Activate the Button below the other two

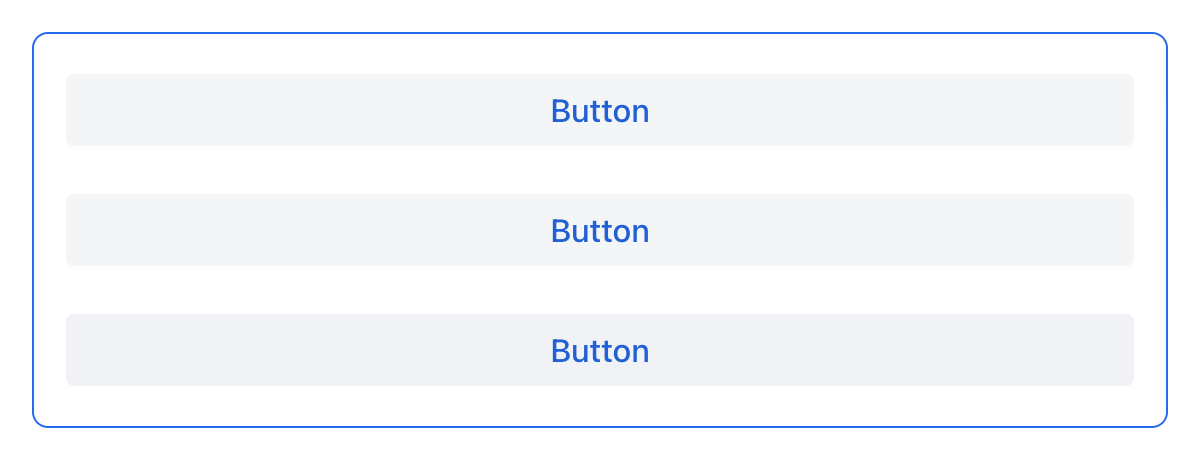click(600, 350)
